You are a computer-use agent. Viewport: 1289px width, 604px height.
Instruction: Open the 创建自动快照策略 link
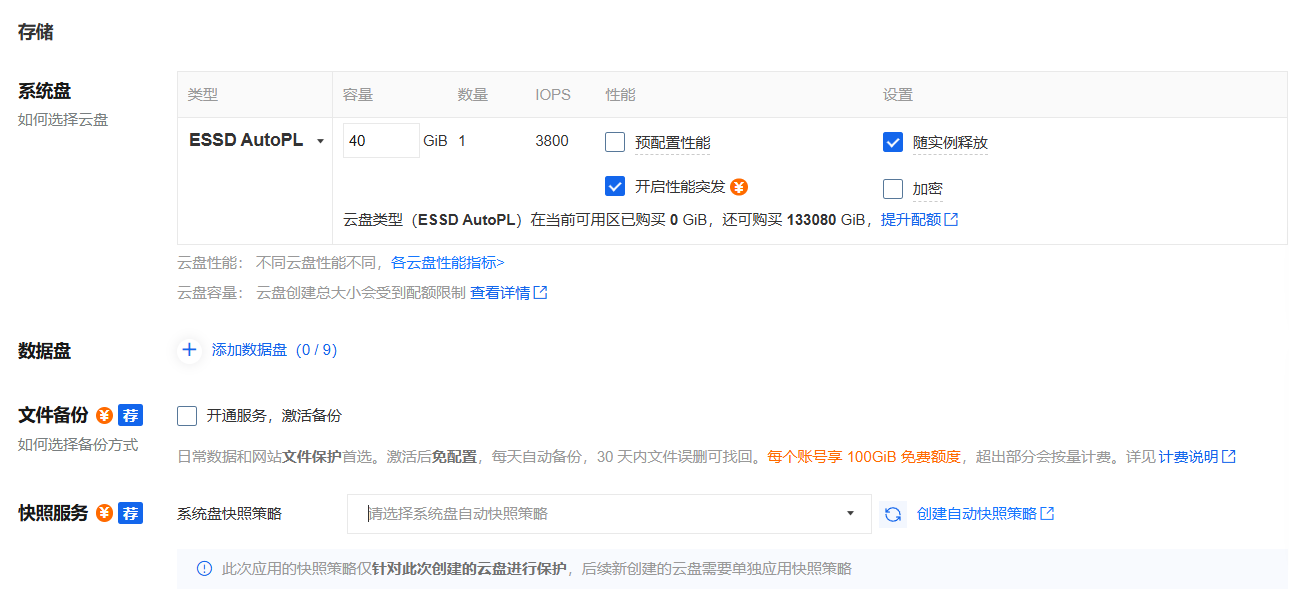point(985,514)
